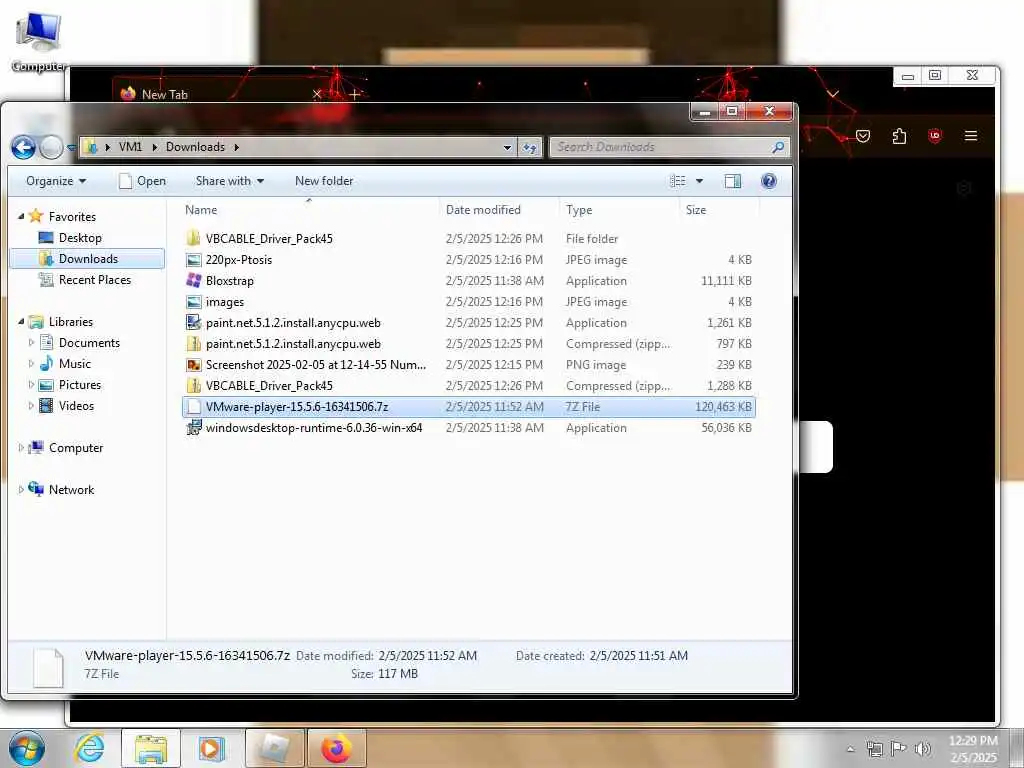Show hidden tray icons arrow

(850, 749)
